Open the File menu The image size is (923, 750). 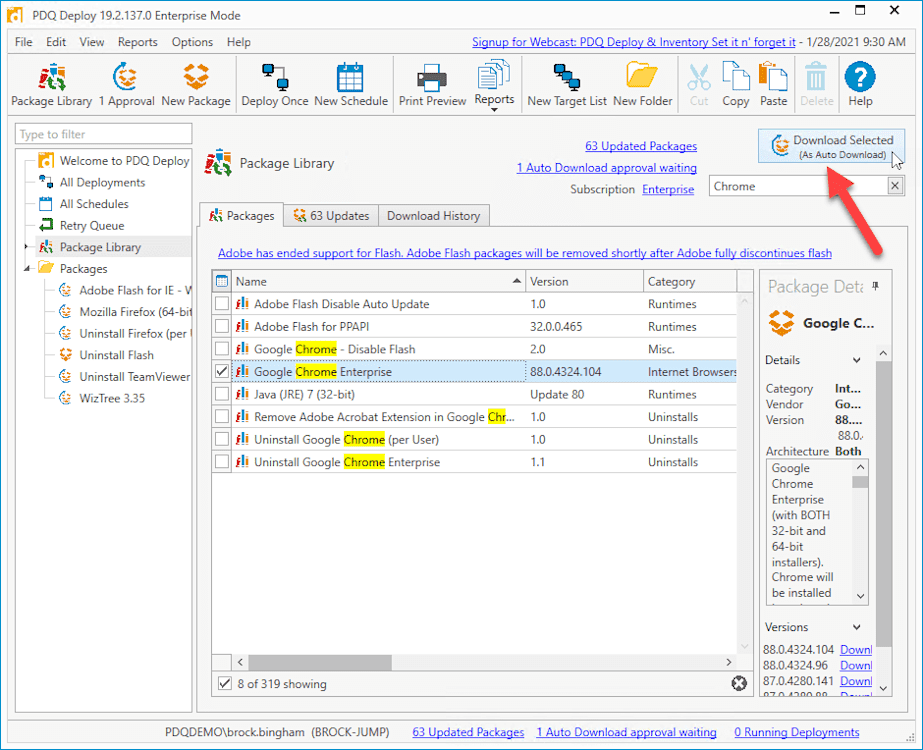click(24, 42)
